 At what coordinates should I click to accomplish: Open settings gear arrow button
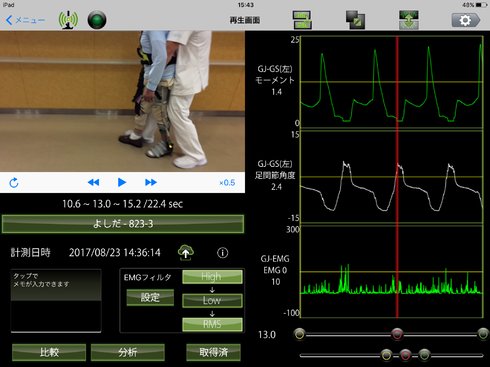(x=466, y=20)
